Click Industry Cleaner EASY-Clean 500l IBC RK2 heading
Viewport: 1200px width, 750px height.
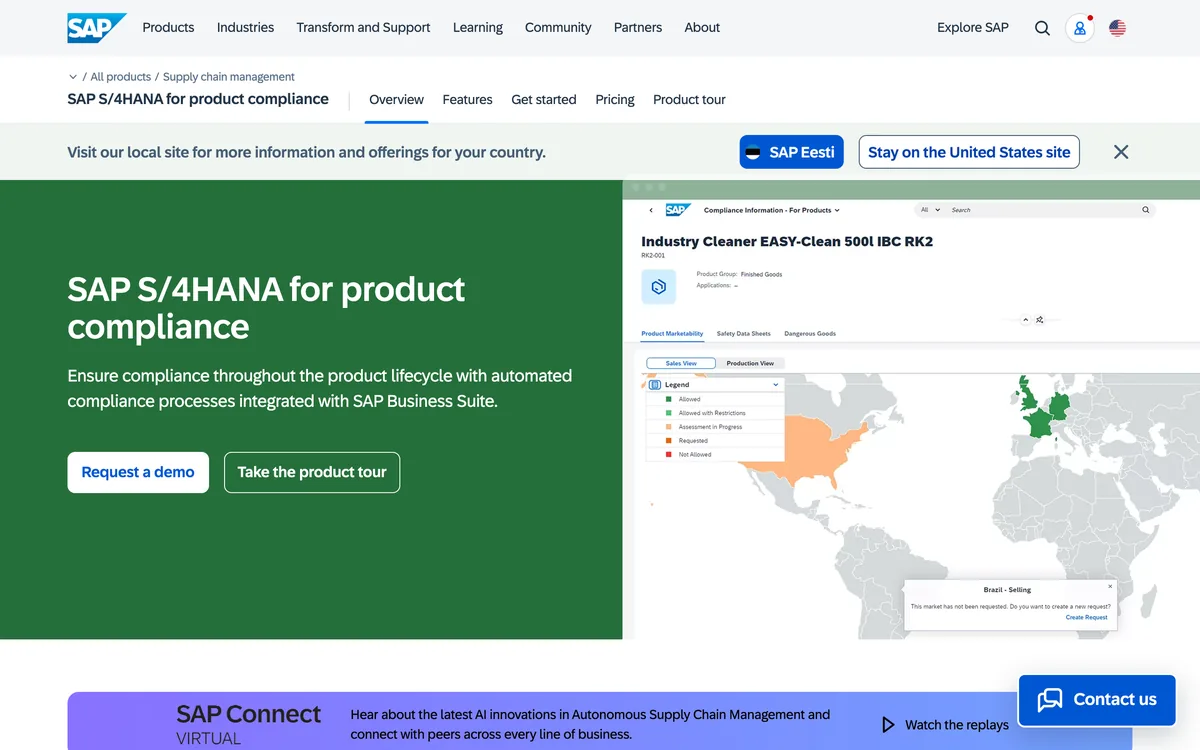tap(787, 241)
